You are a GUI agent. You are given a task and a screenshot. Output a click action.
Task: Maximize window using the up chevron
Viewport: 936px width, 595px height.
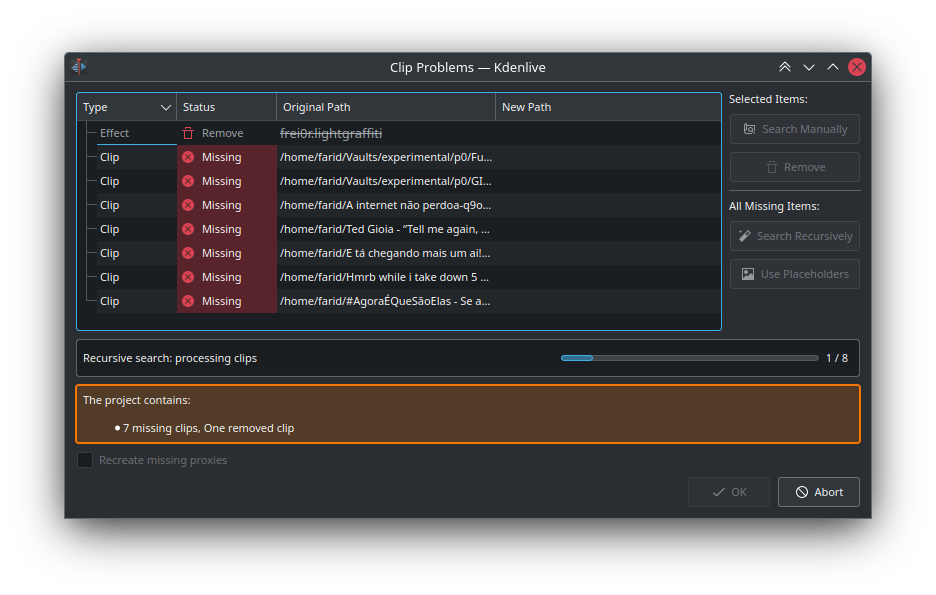(833, 67)
